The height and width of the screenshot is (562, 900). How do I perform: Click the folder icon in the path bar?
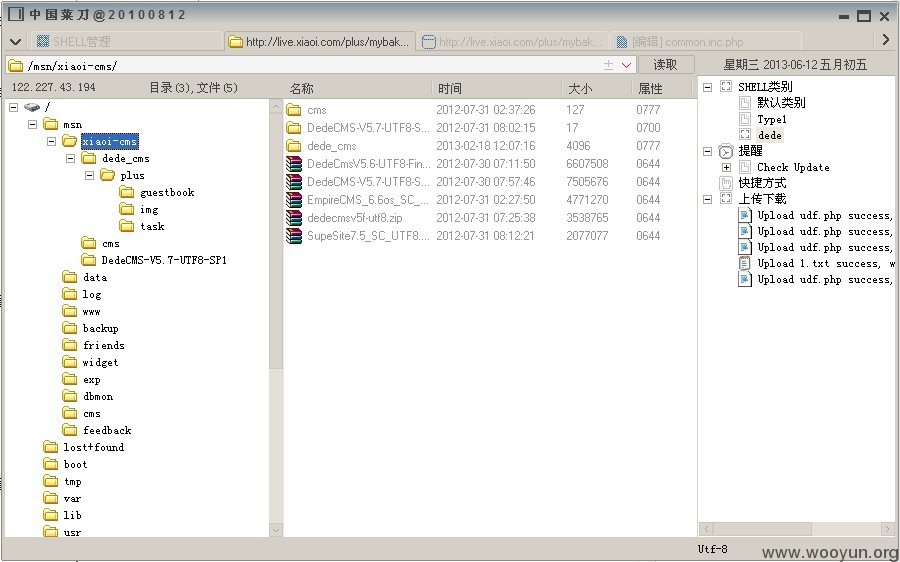16,65
